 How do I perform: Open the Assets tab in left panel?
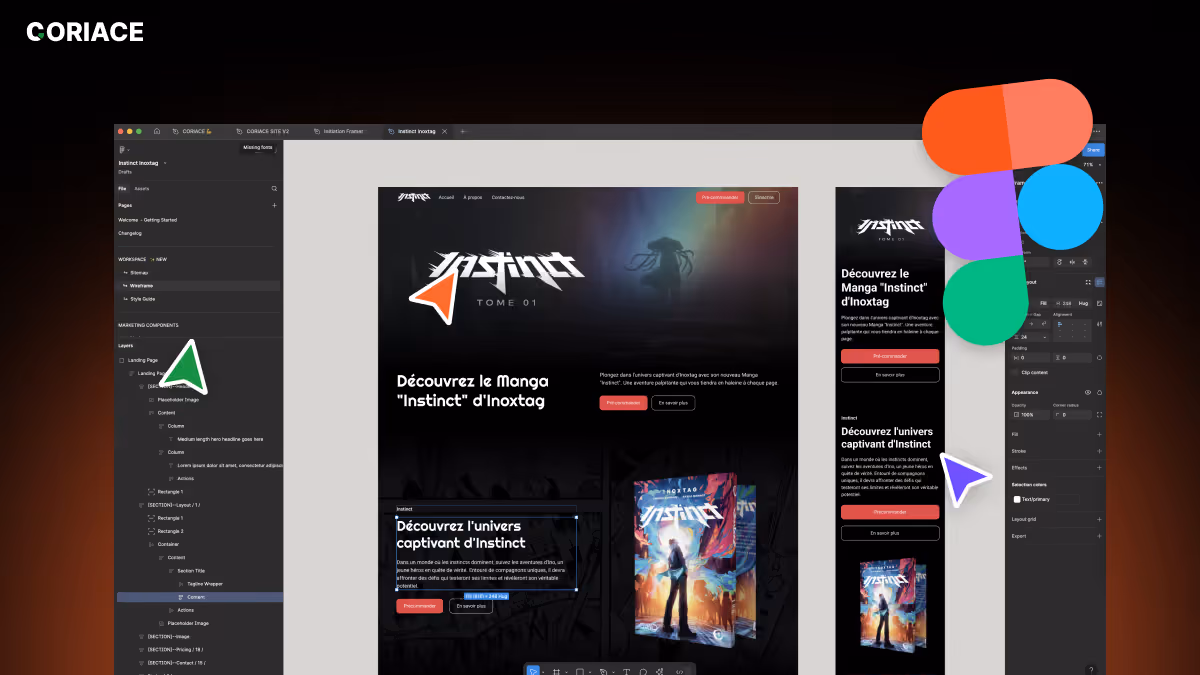(142, 188)
